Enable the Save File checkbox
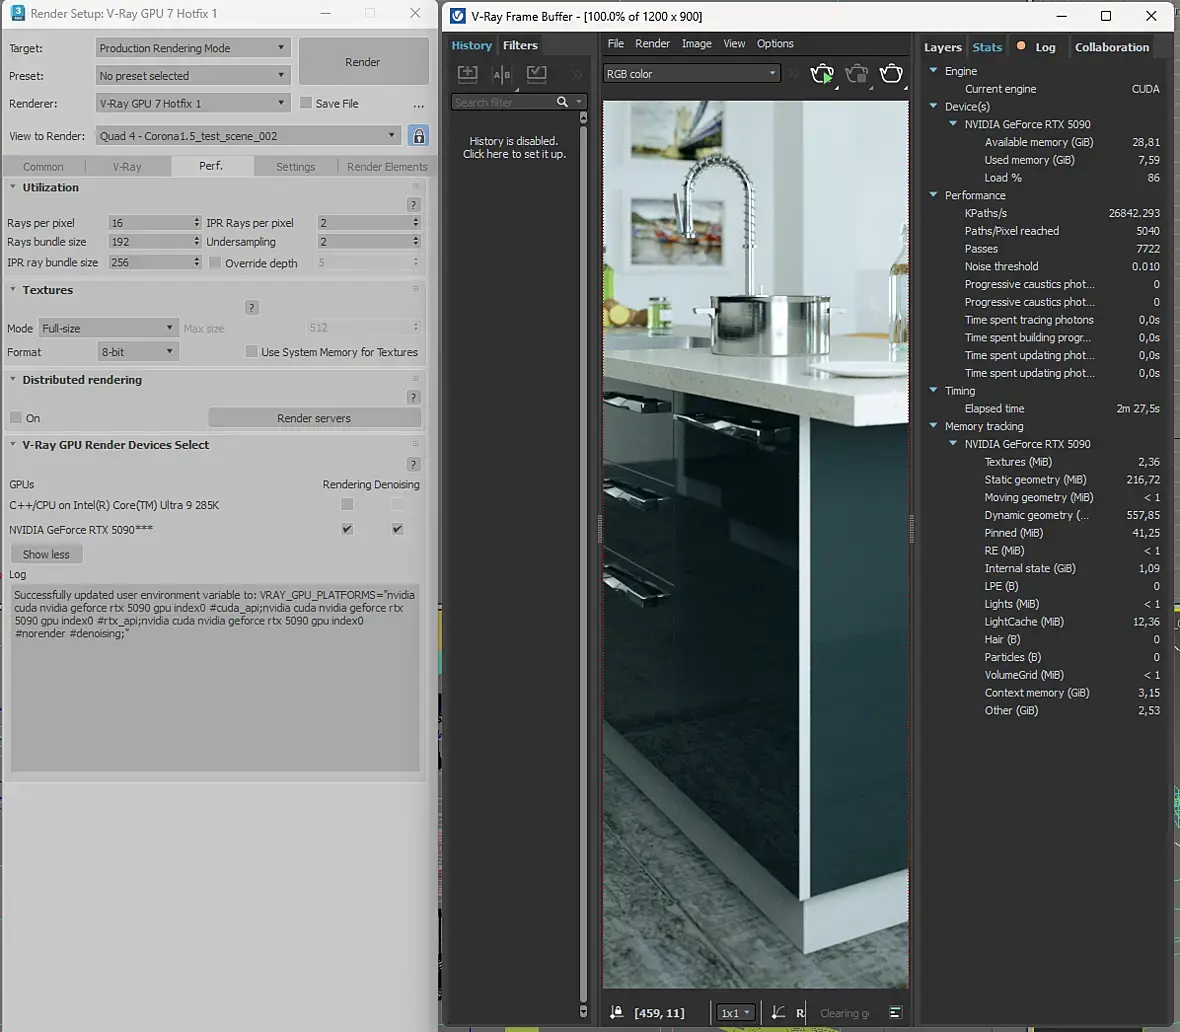This screenshot has height=1032, width=1180. pyautogui.click(x=306, y=103)
